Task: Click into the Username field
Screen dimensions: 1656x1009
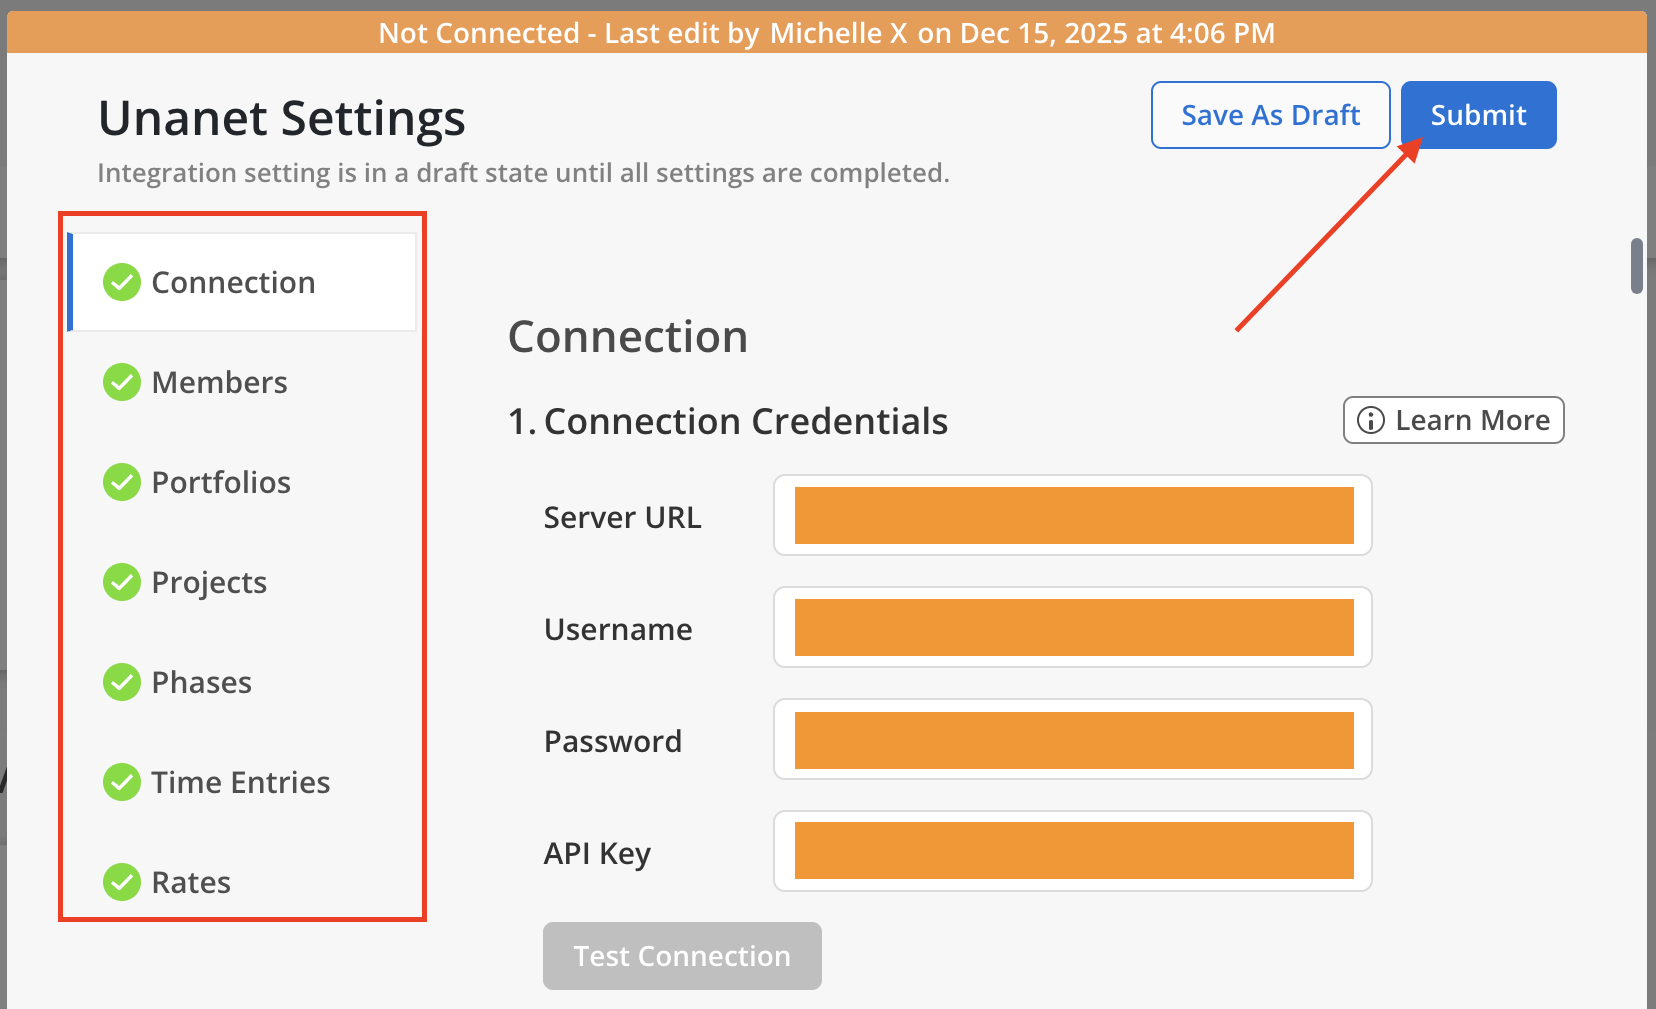Action: click(1073, 627)
